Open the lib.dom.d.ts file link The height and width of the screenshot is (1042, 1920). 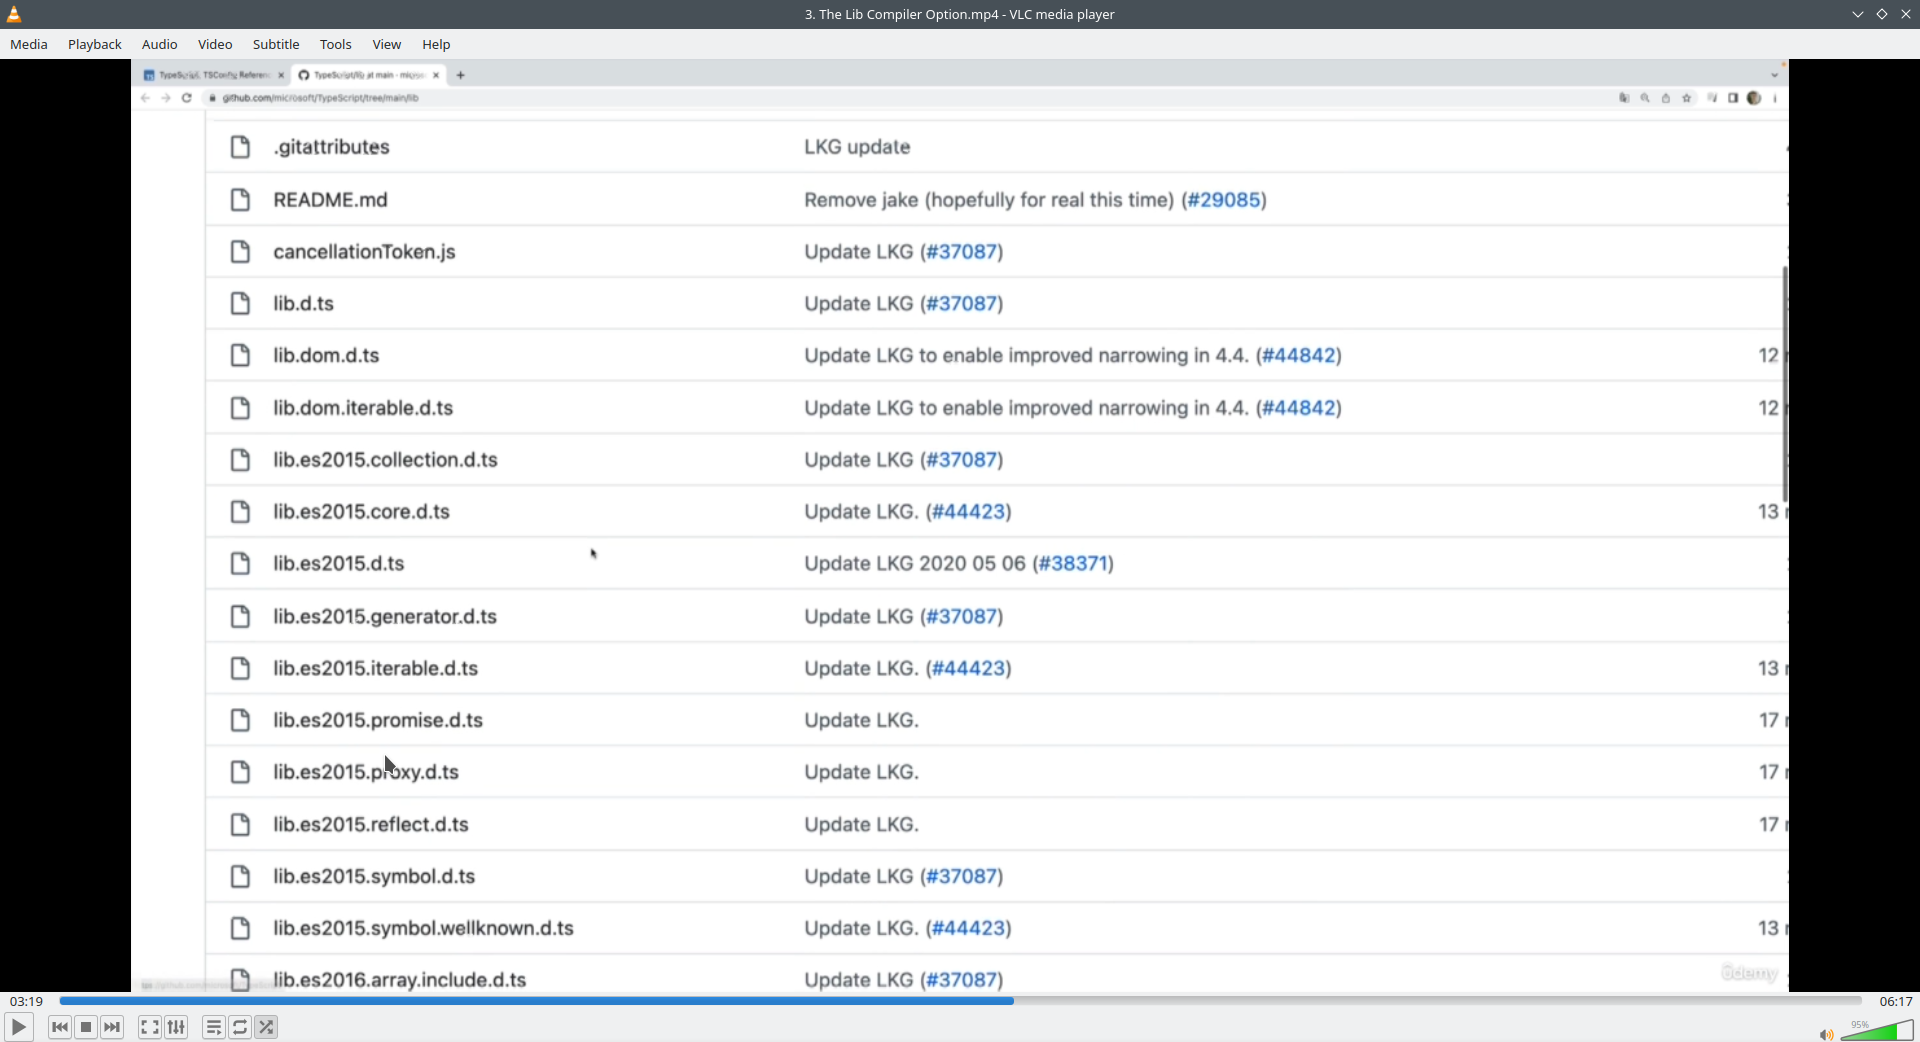326,356
